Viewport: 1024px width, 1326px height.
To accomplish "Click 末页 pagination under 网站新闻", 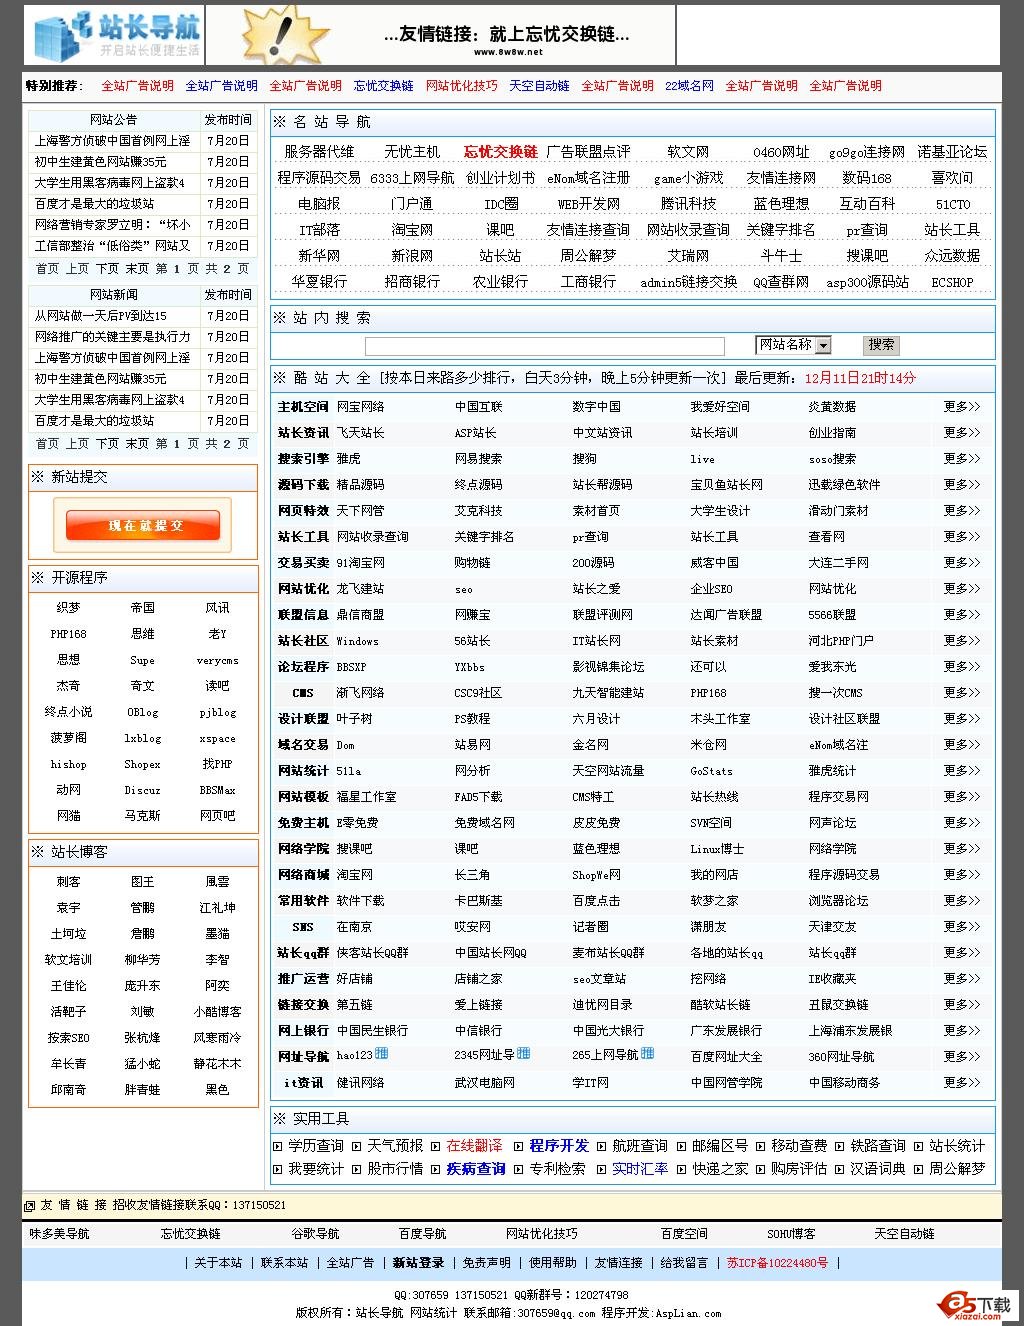I will (135, 443).
